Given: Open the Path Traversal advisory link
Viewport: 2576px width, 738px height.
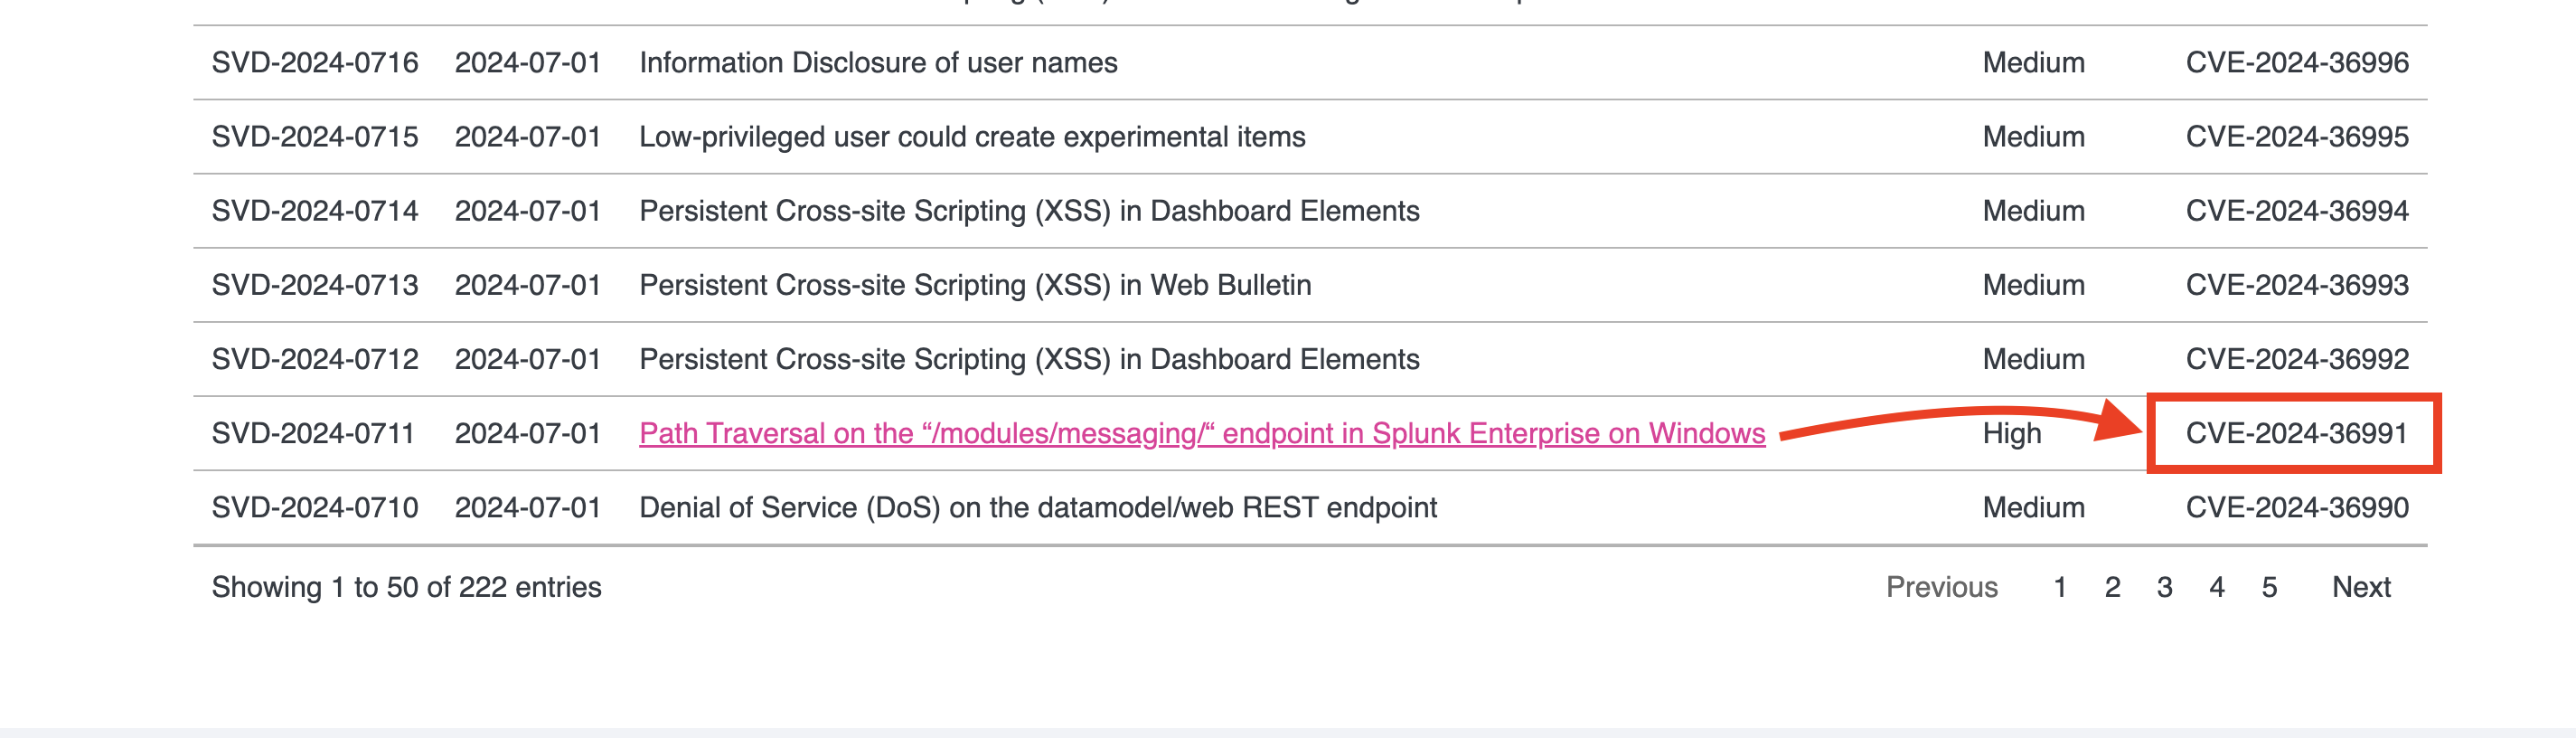Looking at the screenshot, I should pos(1201,433).
